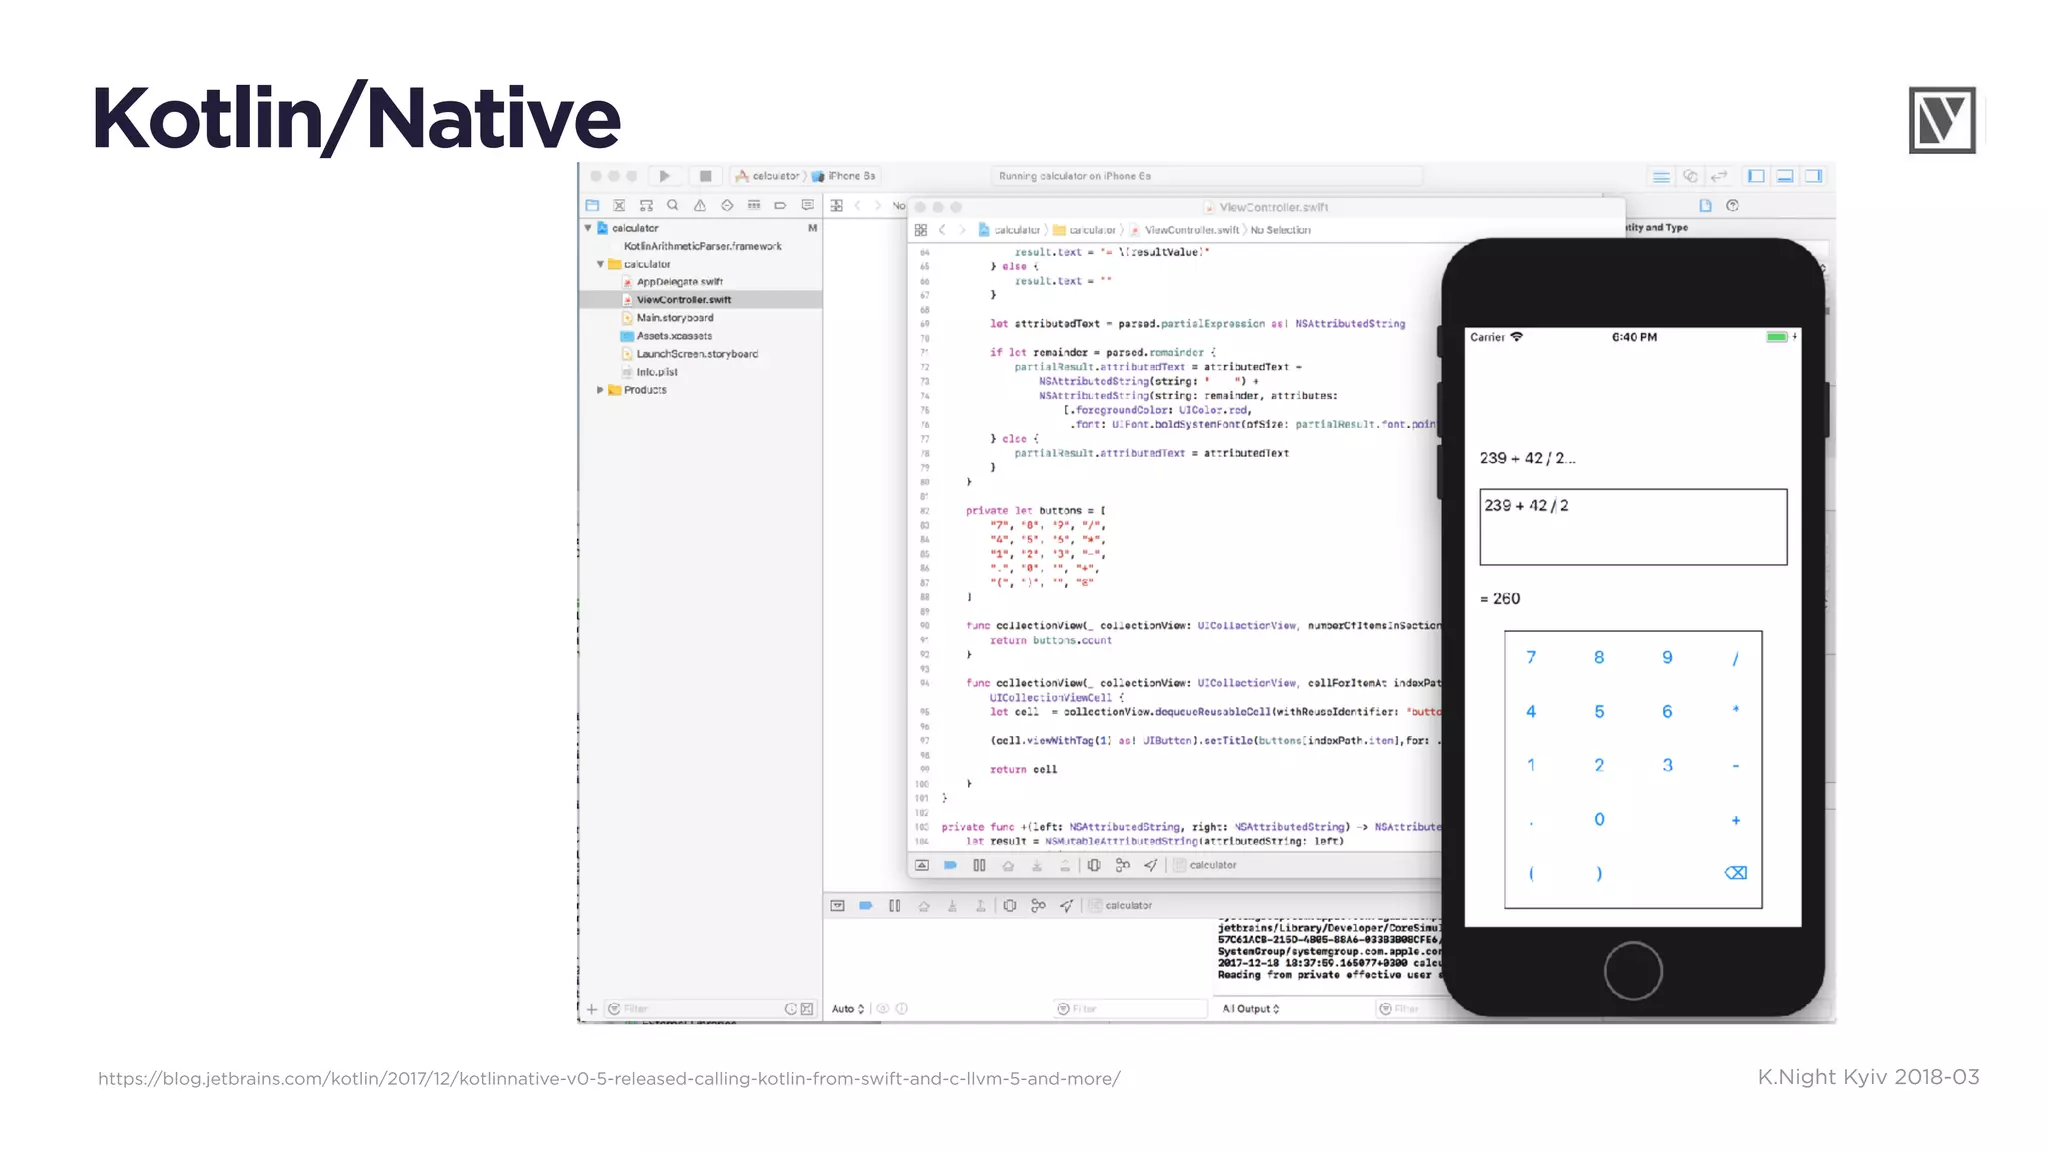Screen dimensions: 2048x1152
Task: Toggle the right Utilities panel visibility
Action: pyautogui.click(x=1814, y=176)
